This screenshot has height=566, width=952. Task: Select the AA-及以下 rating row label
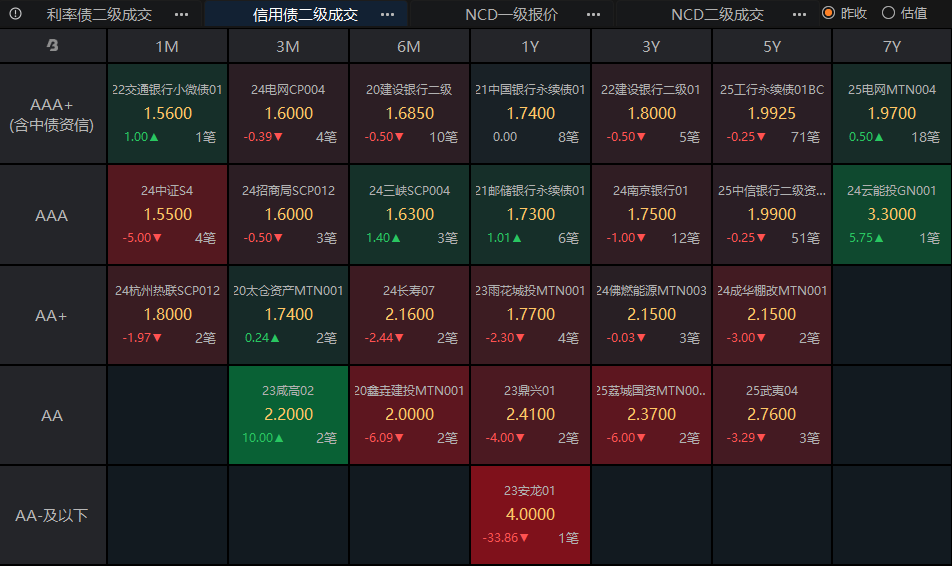coord(53,516)
